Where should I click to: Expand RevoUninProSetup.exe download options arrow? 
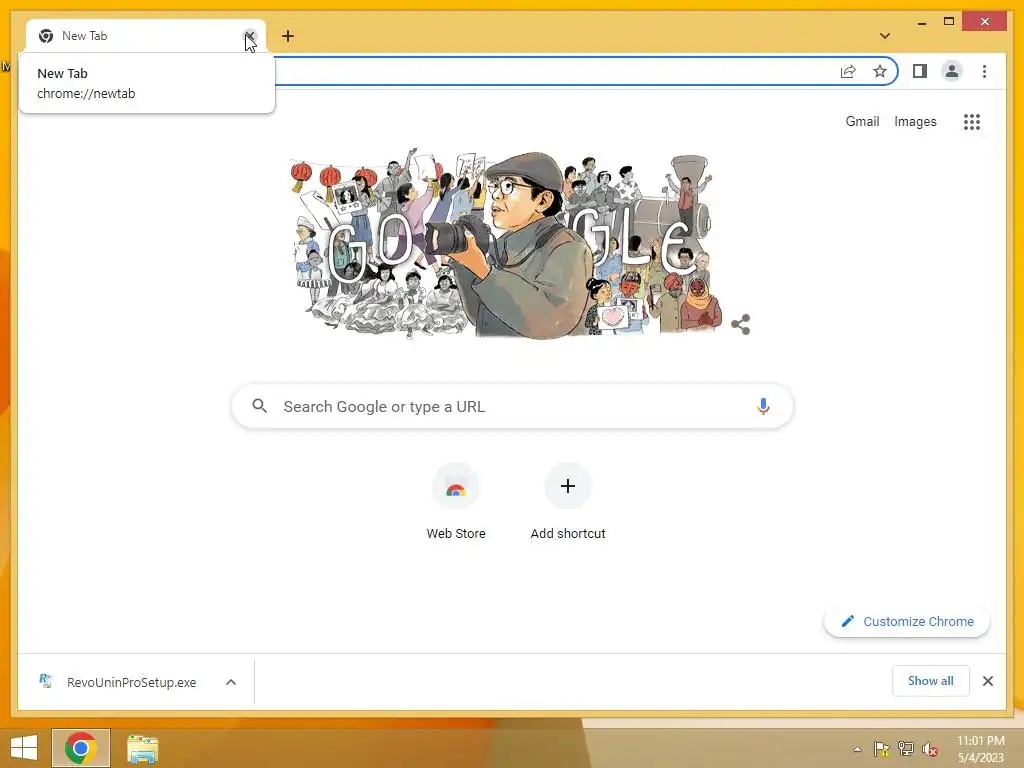(231, 682)
